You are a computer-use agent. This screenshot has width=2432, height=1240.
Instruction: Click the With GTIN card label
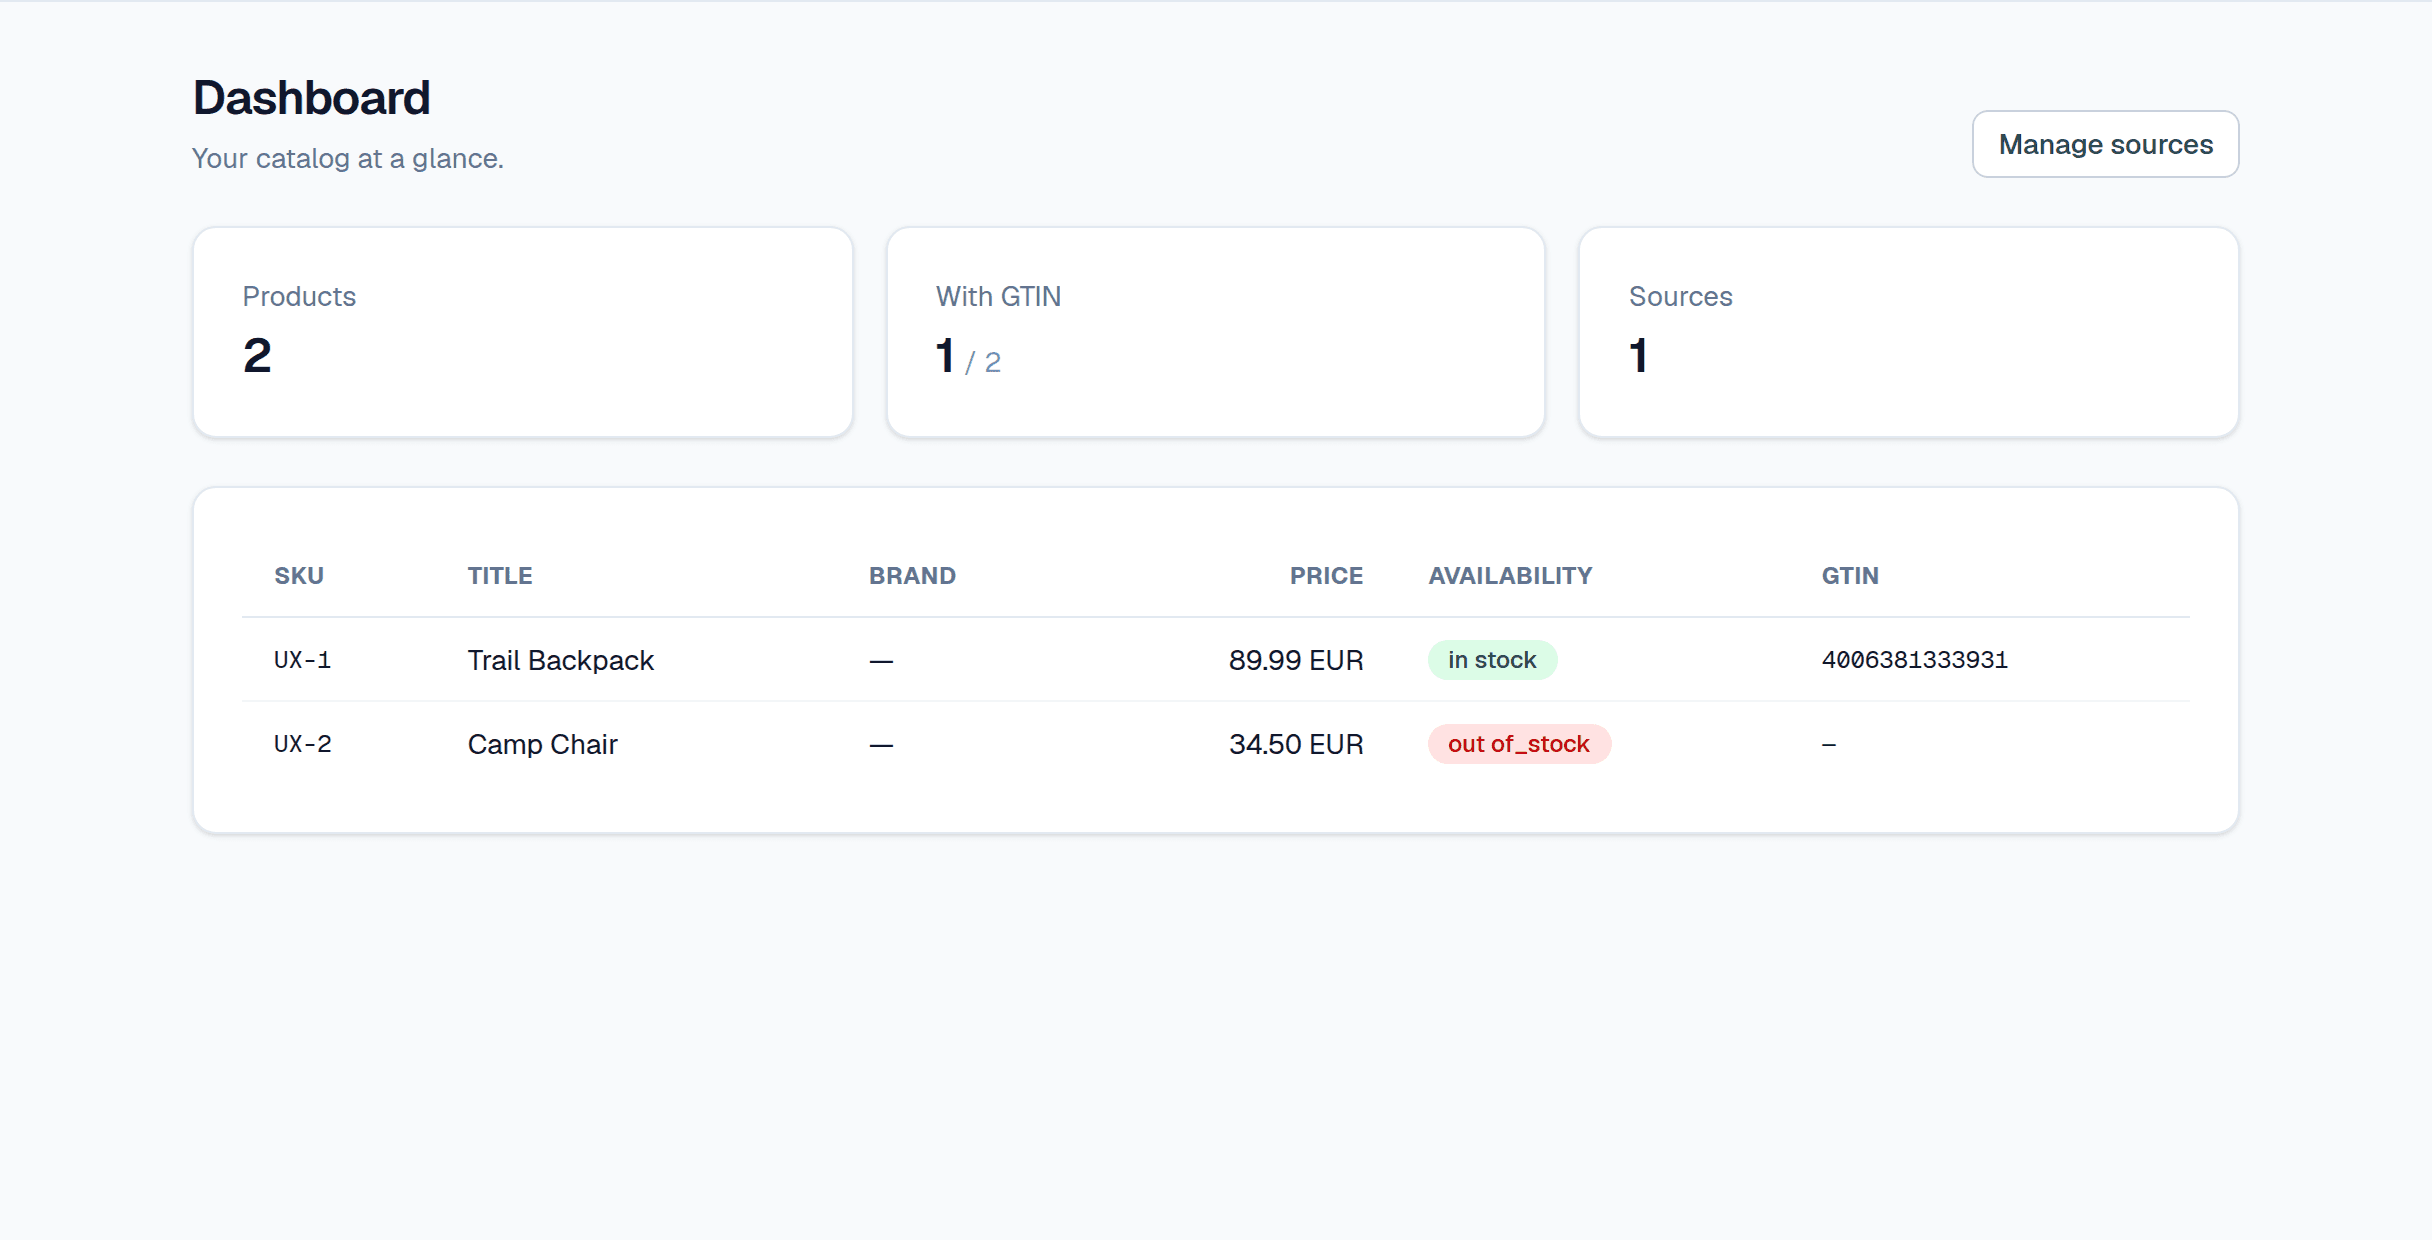(998, 296)
